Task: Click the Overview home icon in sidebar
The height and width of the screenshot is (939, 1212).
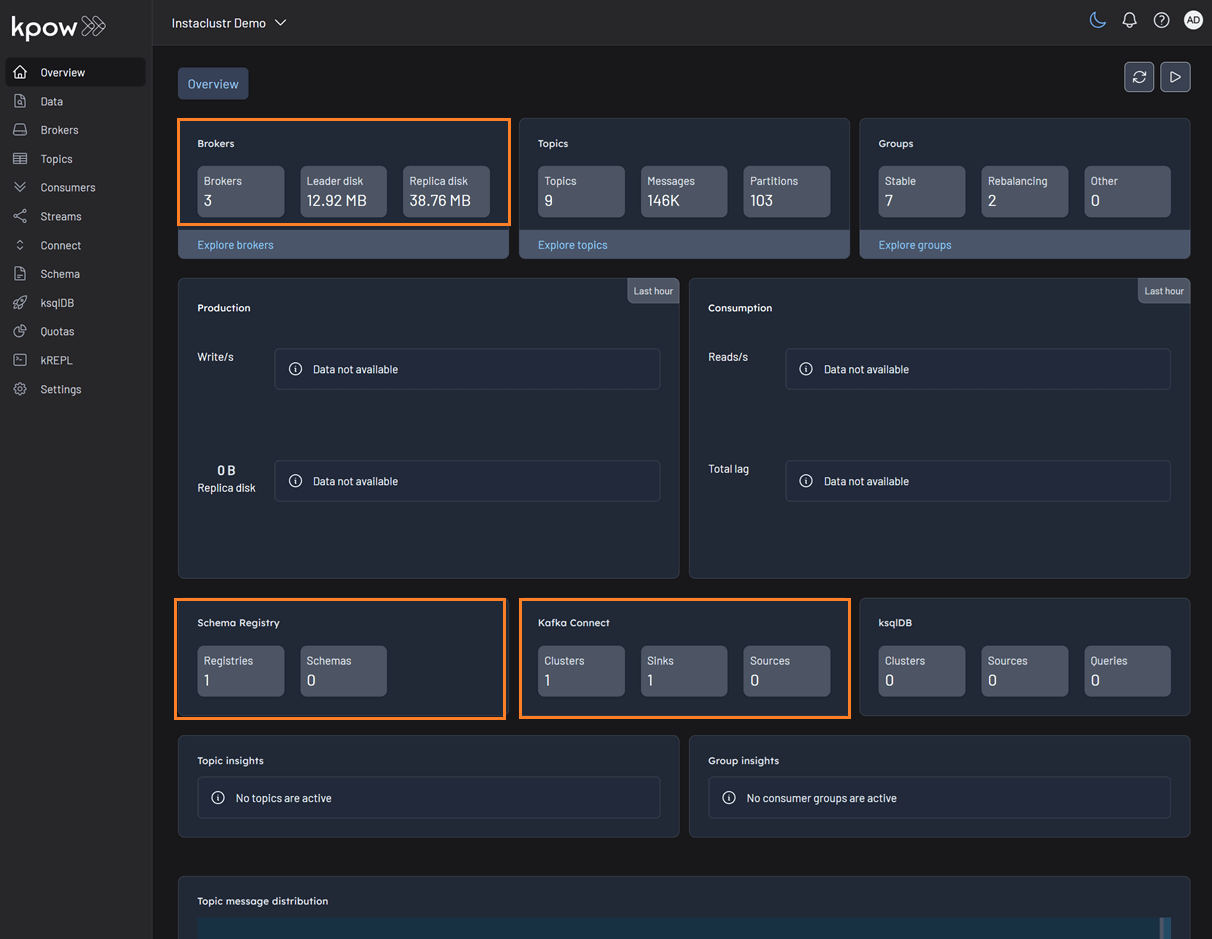Action: (20, 72)
